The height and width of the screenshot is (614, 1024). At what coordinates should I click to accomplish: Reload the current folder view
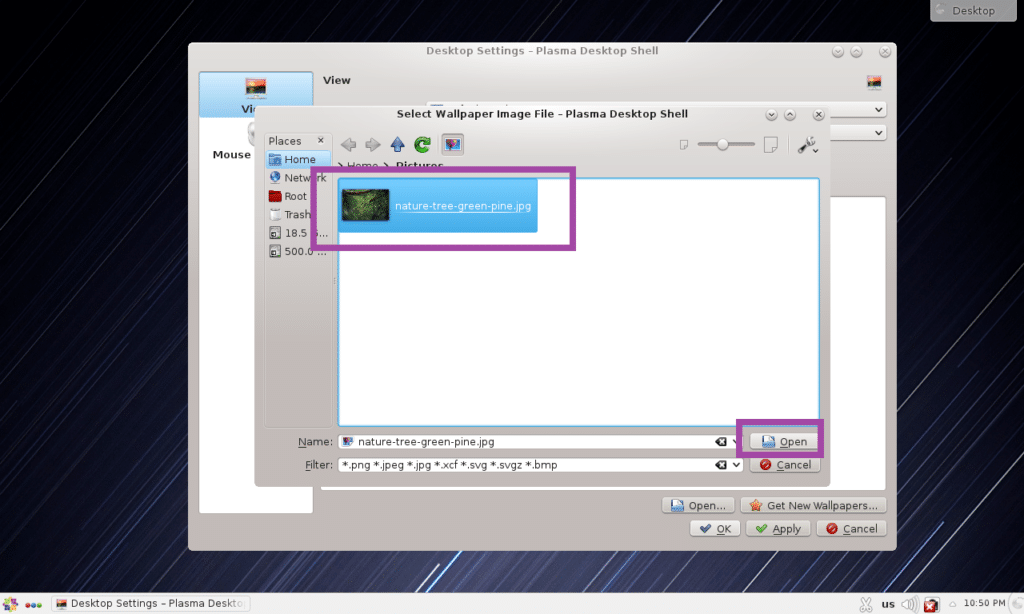pos(421,144)
